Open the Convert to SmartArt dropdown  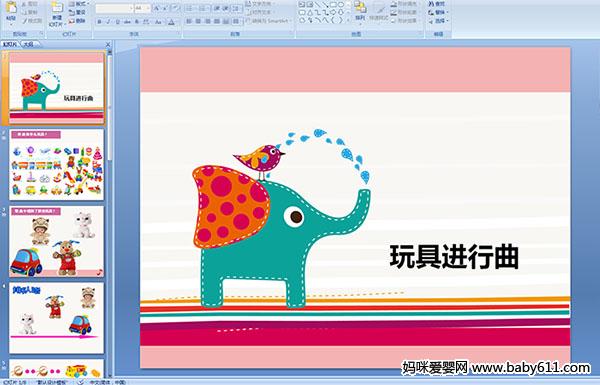(x=269, y=21)
